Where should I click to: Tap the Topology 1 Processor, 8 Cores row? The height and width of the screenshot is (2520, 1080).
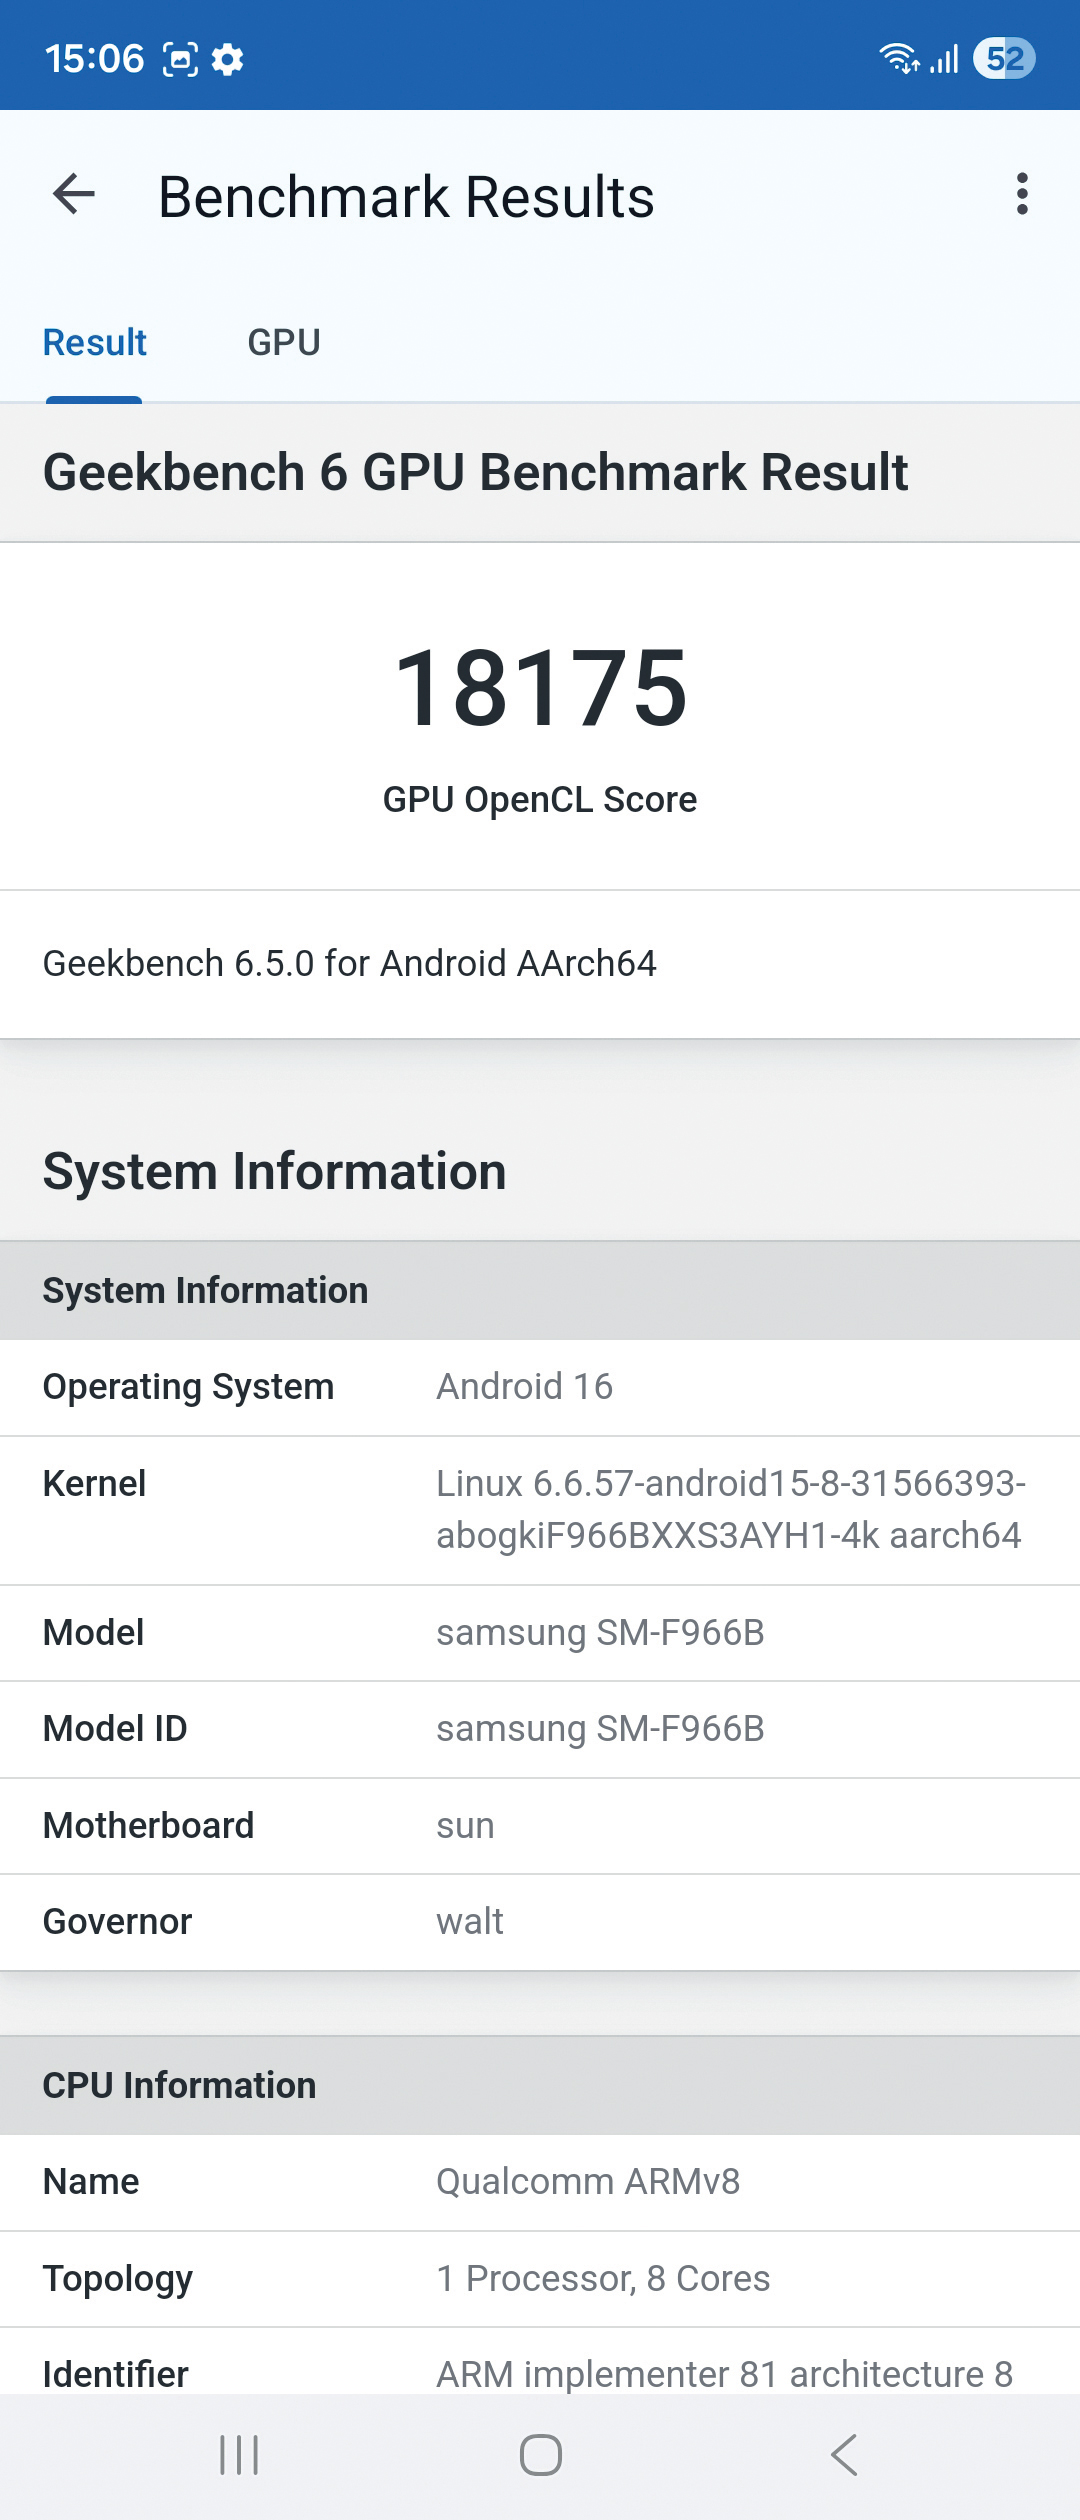[540, 2279]
